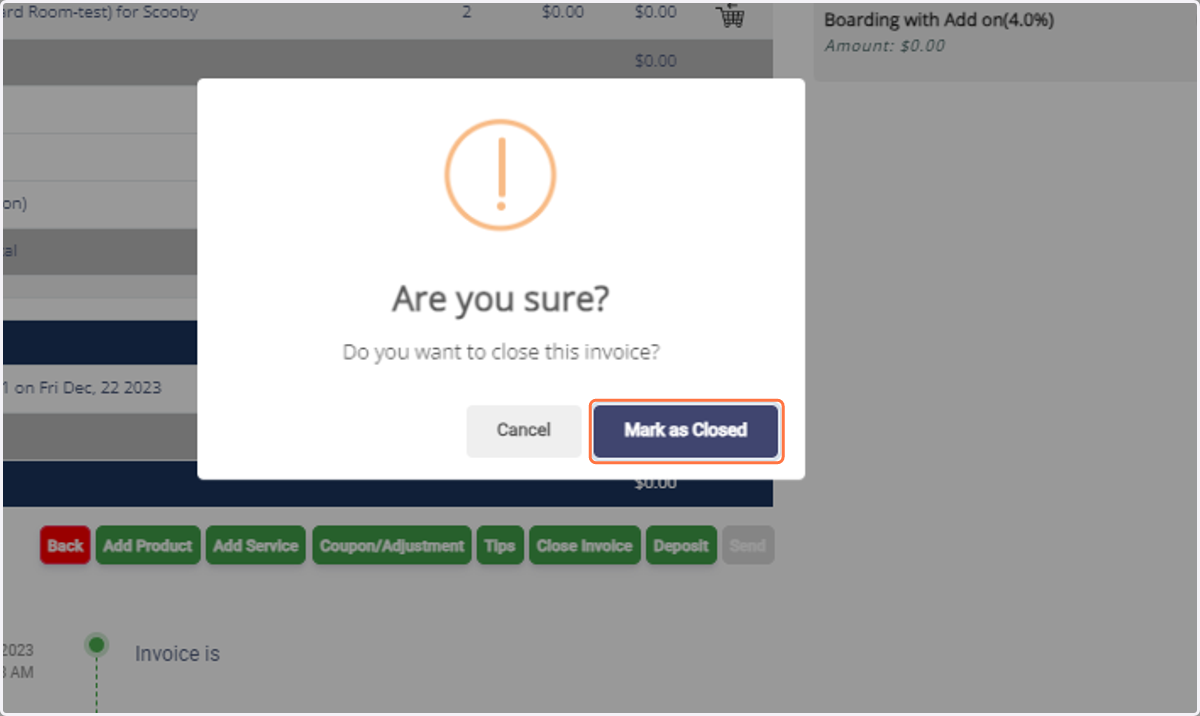Select the quantity value 2 in Scooby row
This screenshot has width=1200, height=716.
[x=467, y=13]
